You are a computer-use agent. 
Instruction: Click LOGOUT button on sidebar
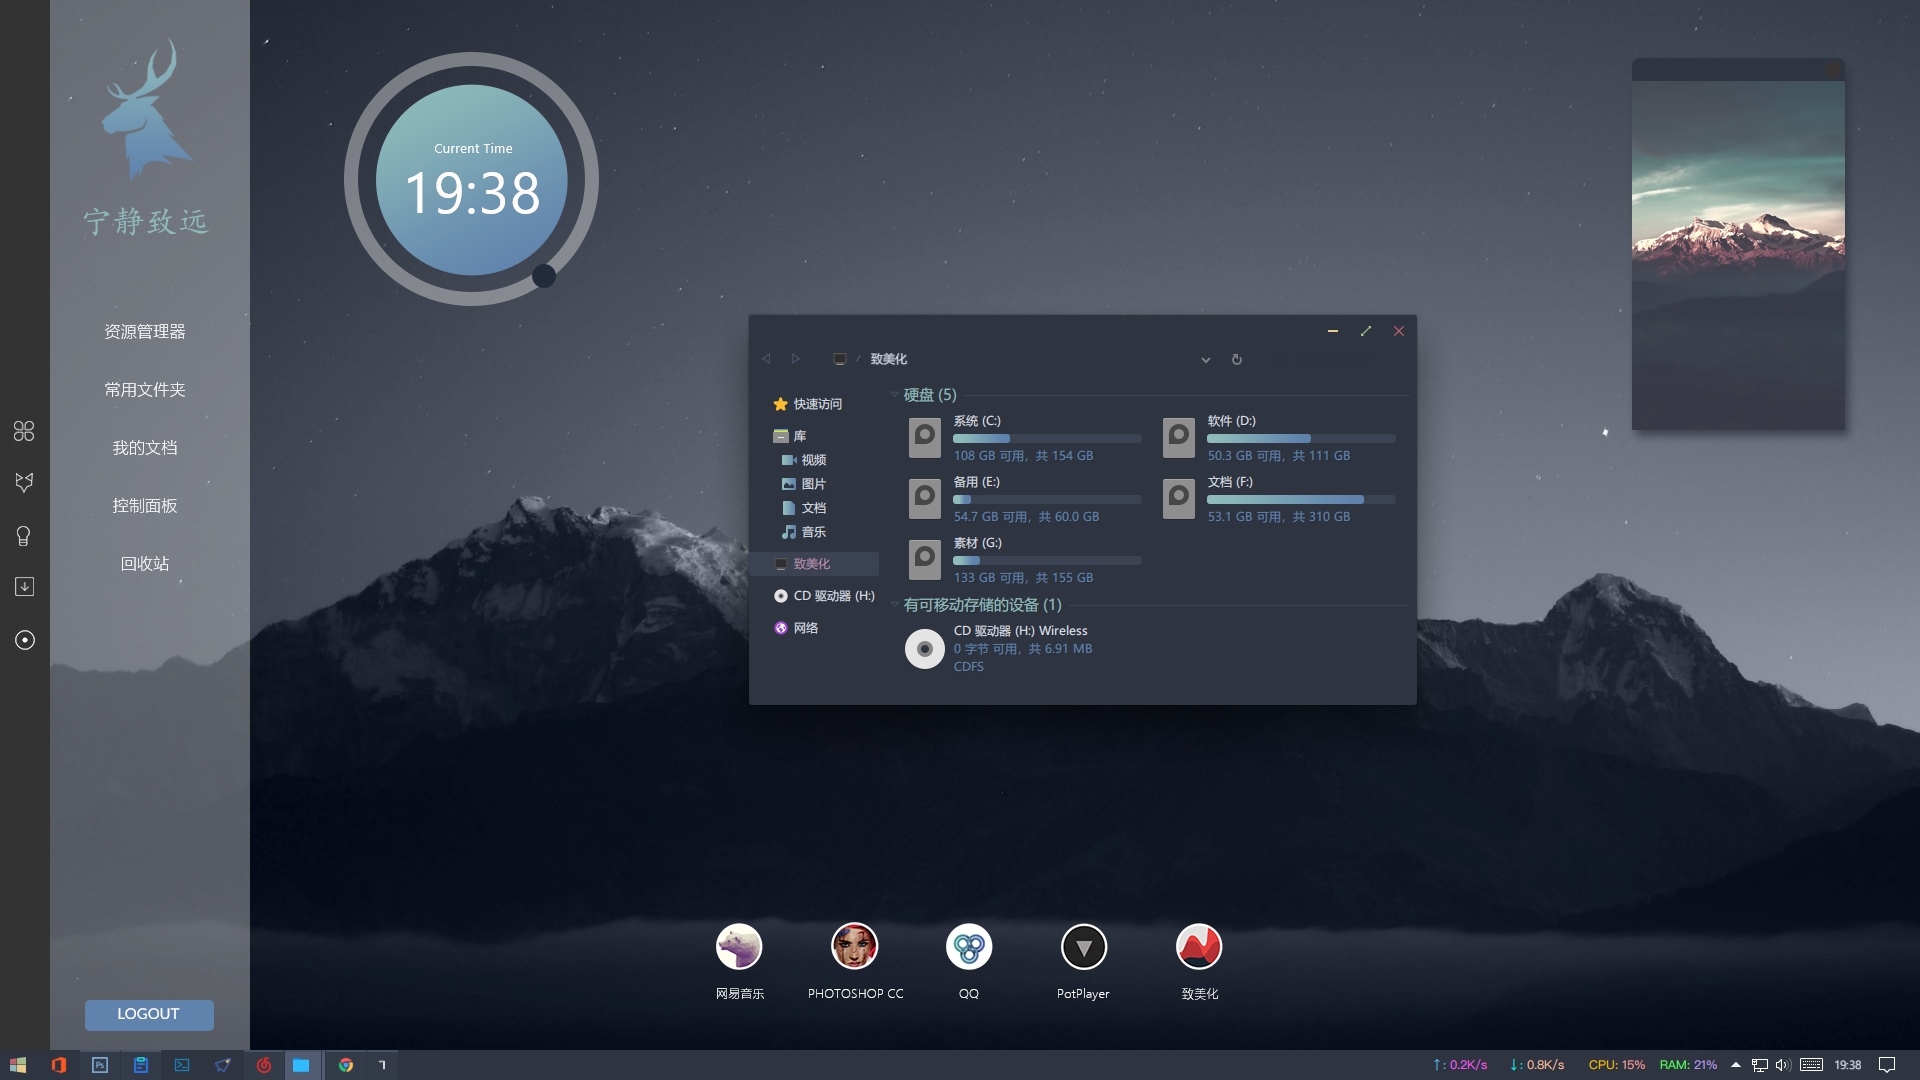149,1013
